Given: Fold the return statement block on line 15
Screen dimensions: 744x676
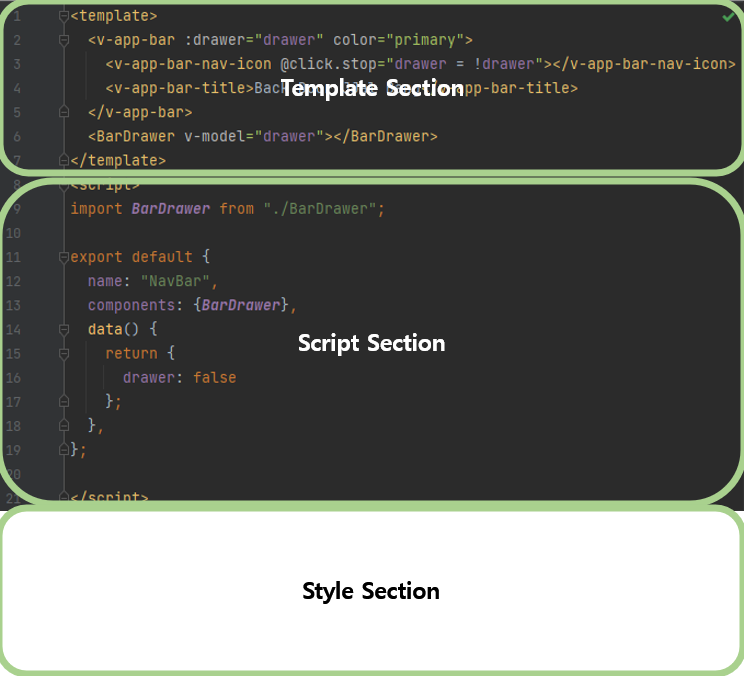Looking at the screenshot, I should [x=64, y=353].
